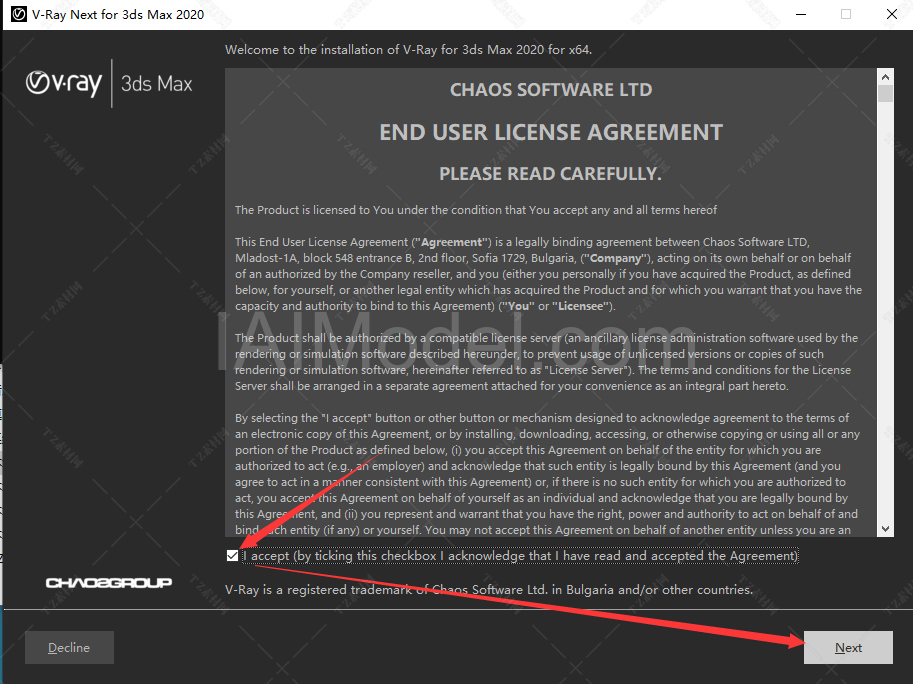Screen dimensions: 913x684
Task: Click the CHAOS SOFTWARE LTD heading
Action: 551,90
